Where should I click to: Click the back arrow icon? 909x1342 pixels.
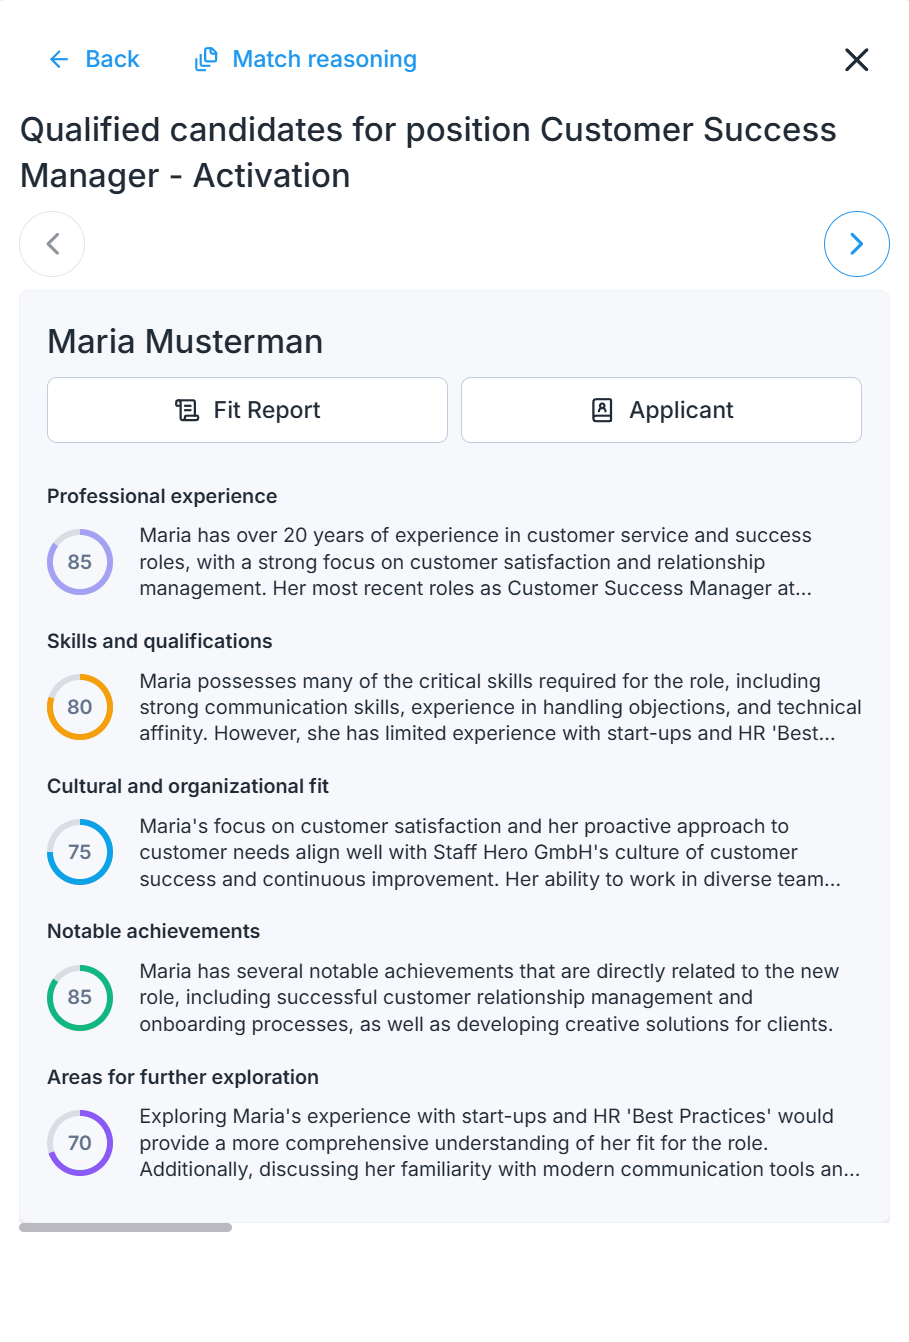point(59,60)
